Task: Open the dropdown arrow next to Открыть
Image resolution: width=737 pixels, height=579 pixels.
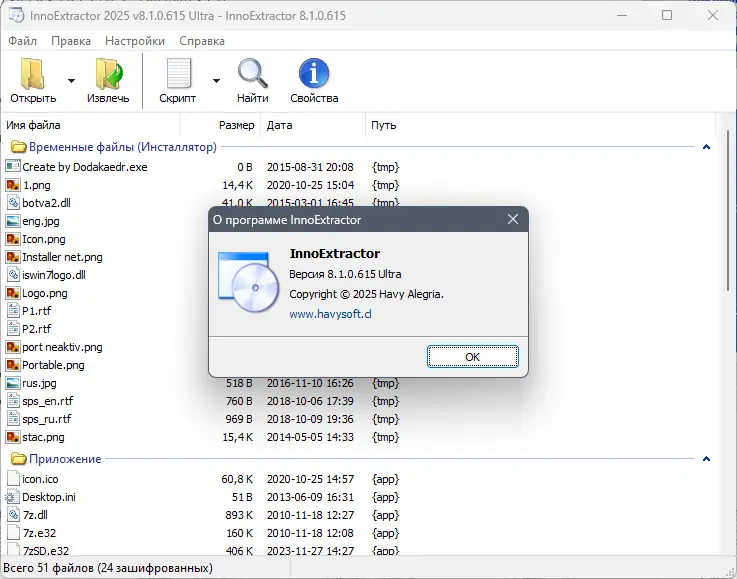Action: tap(71, 81)
